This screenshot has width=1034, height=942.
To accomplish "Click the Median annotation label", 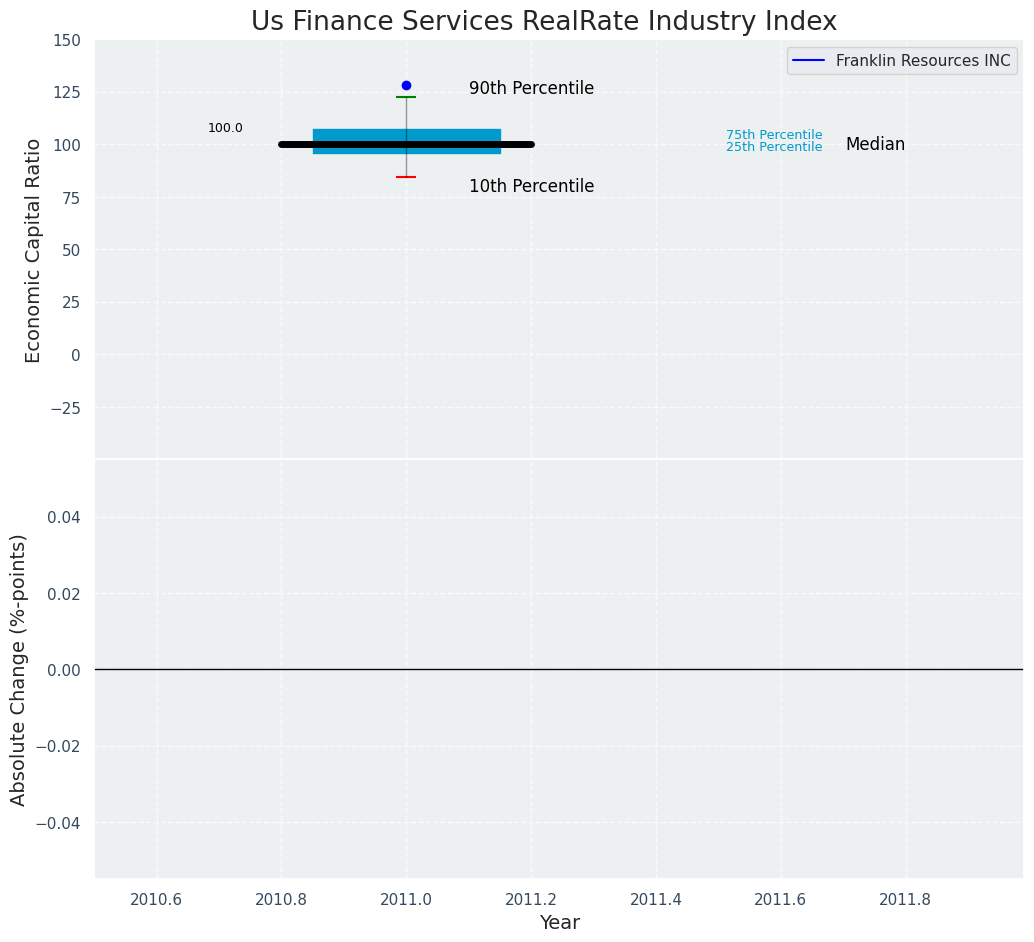I will point(875,145).
